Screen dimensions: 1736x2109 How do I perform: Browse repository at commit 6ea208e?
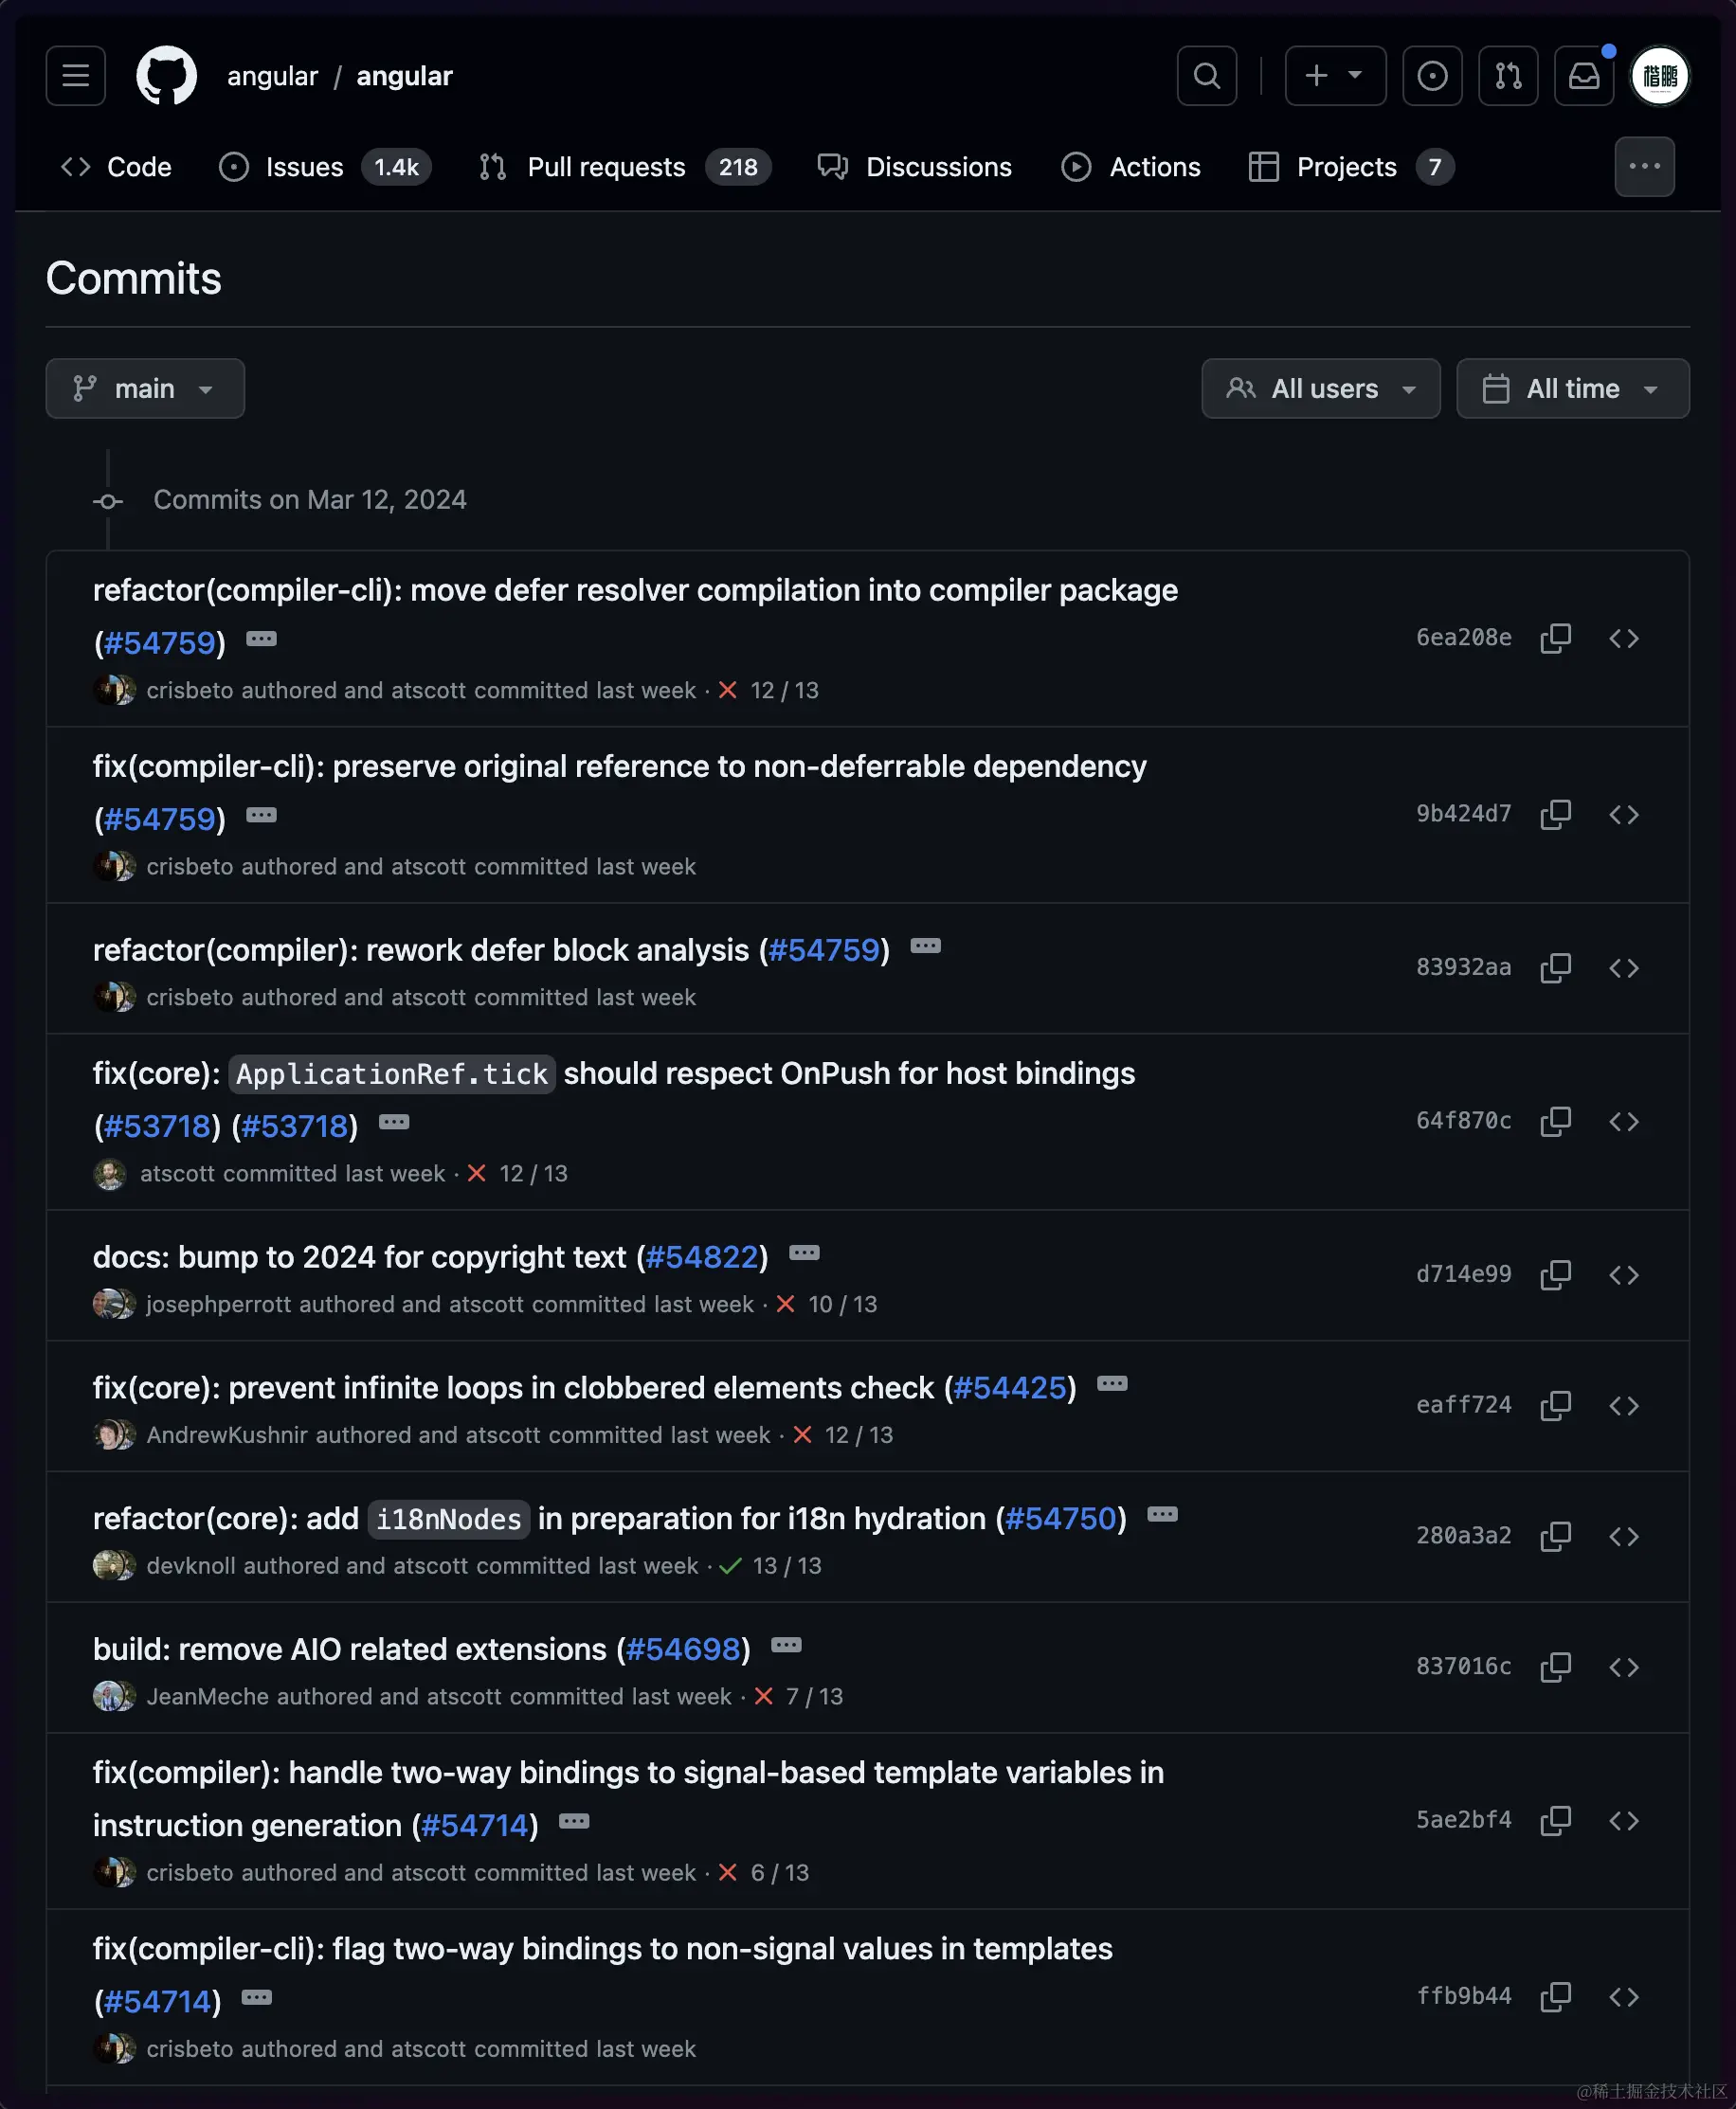(1623, 638)
